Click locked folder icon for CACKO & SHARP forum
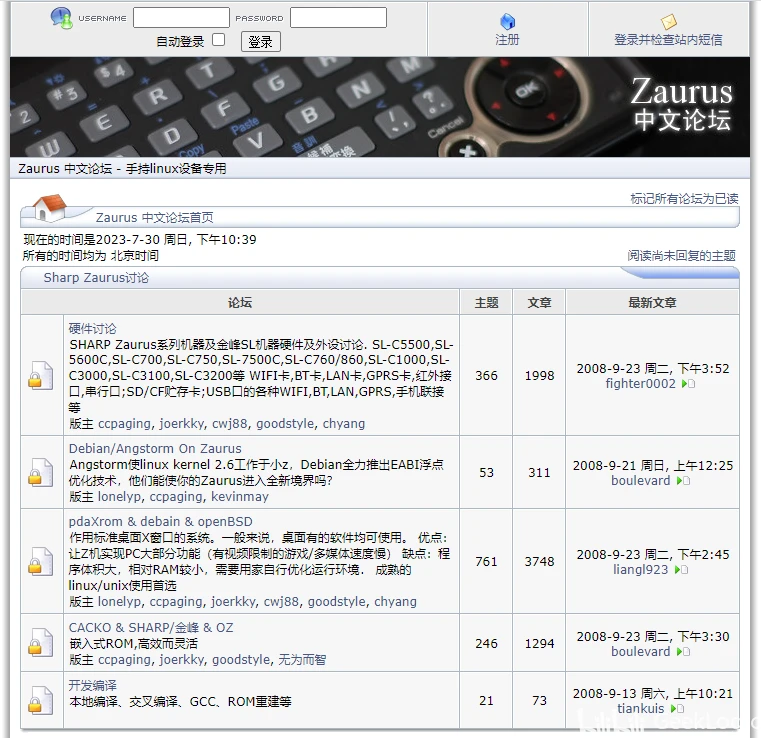 41,642
